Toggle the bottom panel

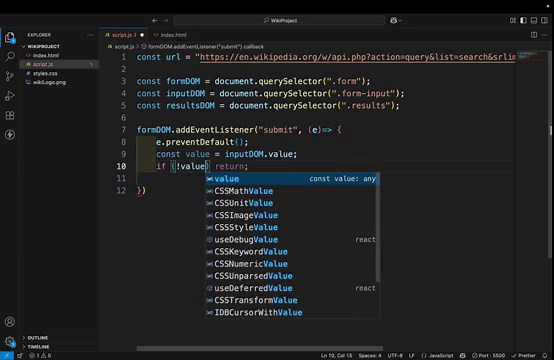[534, 20]
